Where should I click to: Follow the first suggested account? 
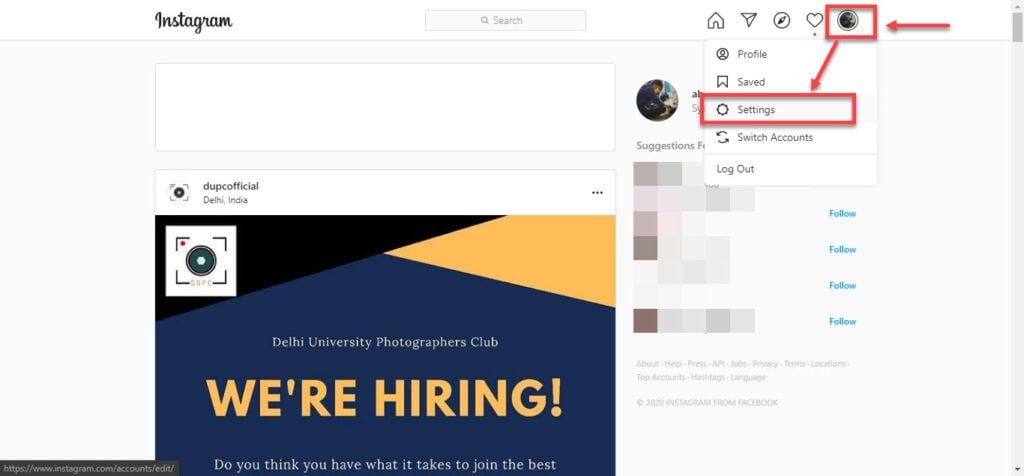pyautogui.click(x=842, y=214)
